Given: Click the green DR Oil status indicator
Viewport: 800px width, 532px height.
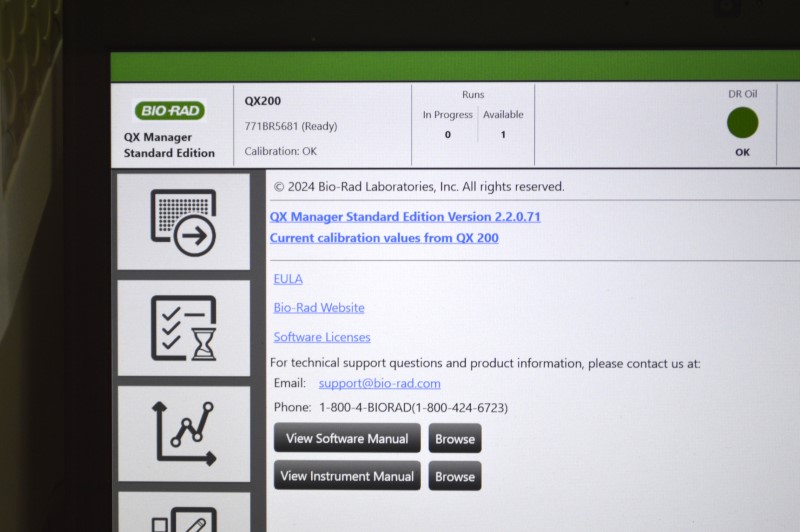Looking at the screenshot, I should coord(742,123).
